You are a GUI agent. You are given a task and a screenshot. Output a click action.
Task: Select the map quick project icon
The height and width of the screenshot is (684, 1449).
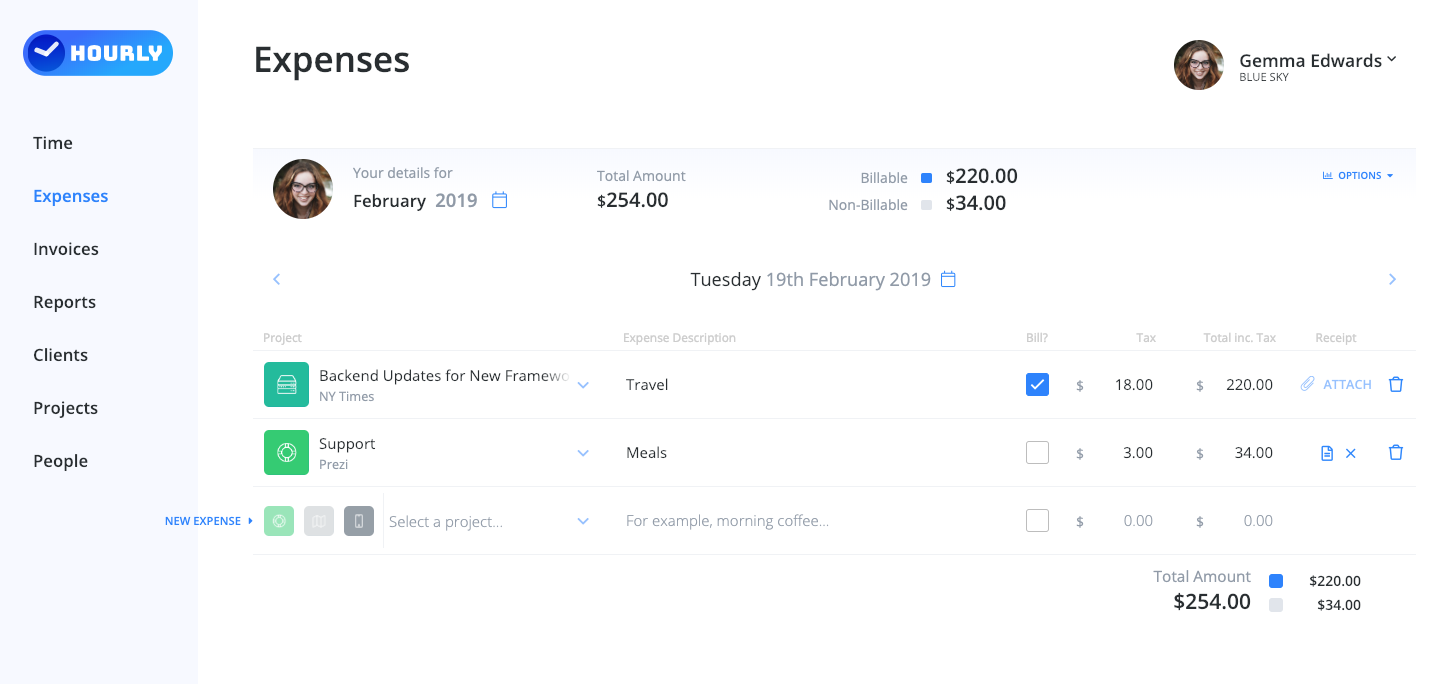(x=319, y=521)
